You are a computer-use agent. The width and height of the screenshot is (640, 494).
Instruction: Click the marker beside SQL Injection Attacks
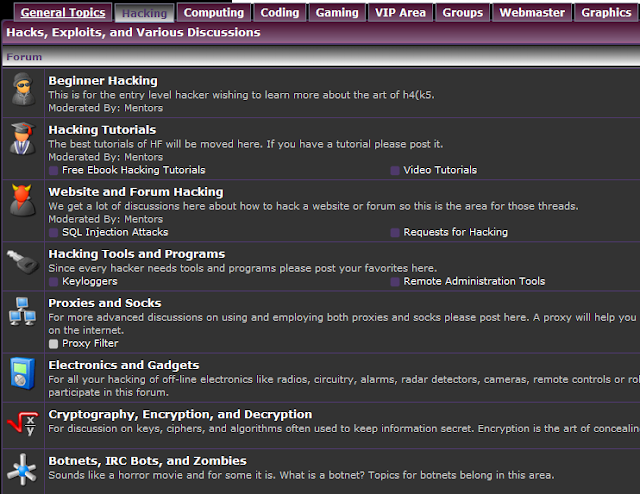(x=53, y=232)
